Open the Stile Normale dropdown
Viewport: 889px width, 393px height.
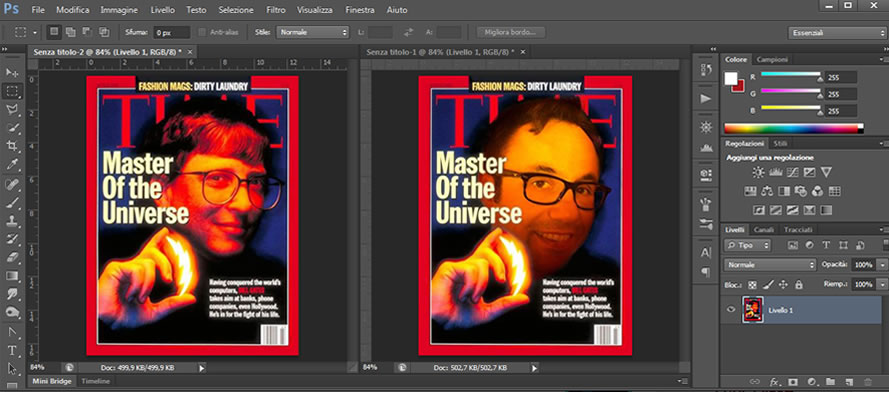click(312, 32)
